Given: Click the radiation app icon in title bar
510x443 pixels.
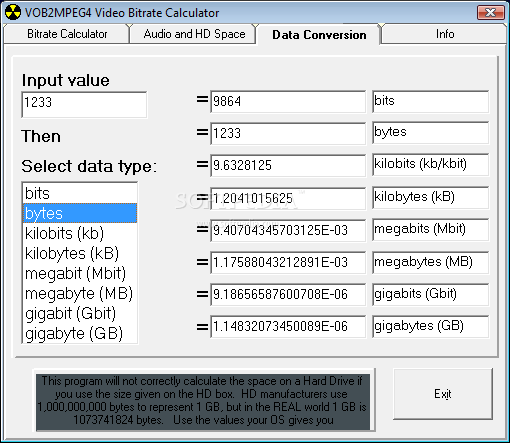Looking at the screenshot, I should (x=13, y=13).
